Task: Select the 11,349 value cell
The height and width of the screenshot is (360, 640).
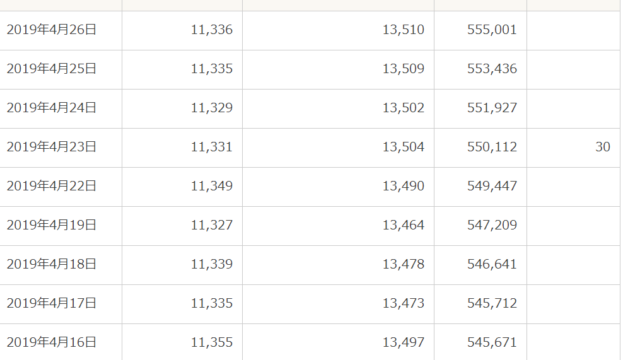Action: pyautogui.click(x=182, y=186)
